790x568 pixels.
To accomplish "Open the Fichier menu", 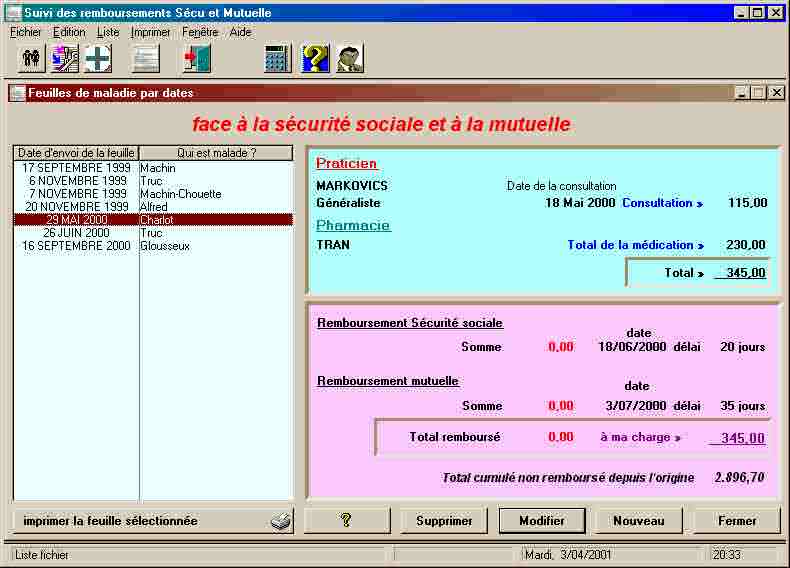I will tap(26, 32).
